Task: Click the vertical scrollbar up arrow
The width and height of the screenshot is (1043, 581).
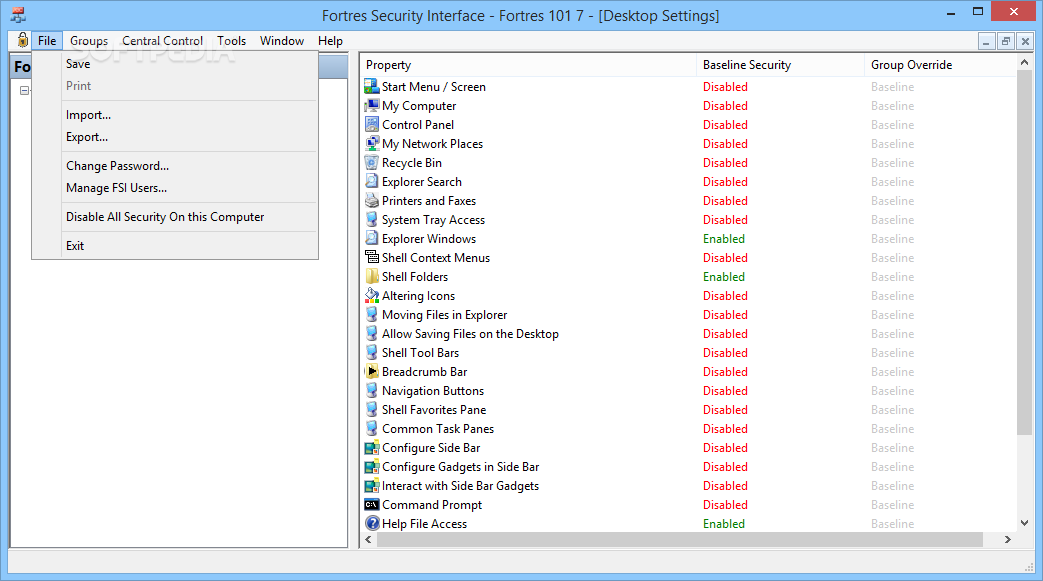Action: pyautogui.click(x=1024, y=62)
